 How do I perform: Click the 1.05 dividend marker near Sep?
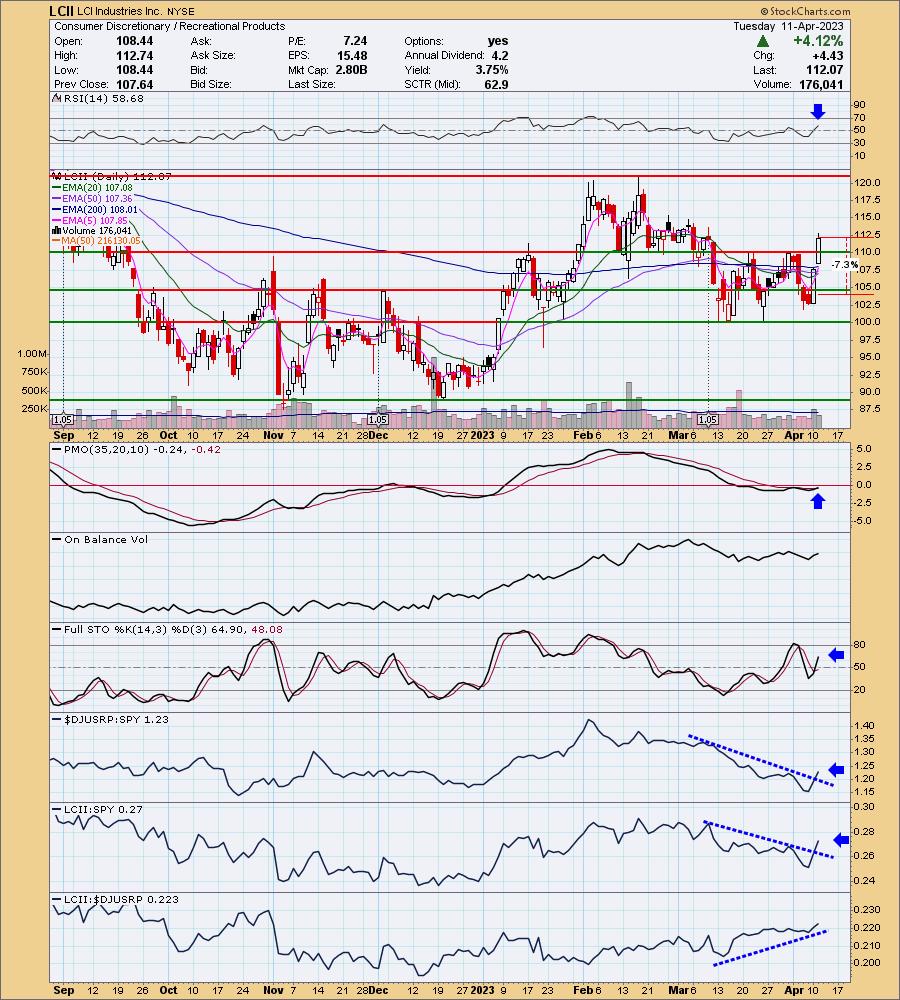pos(63,420)
